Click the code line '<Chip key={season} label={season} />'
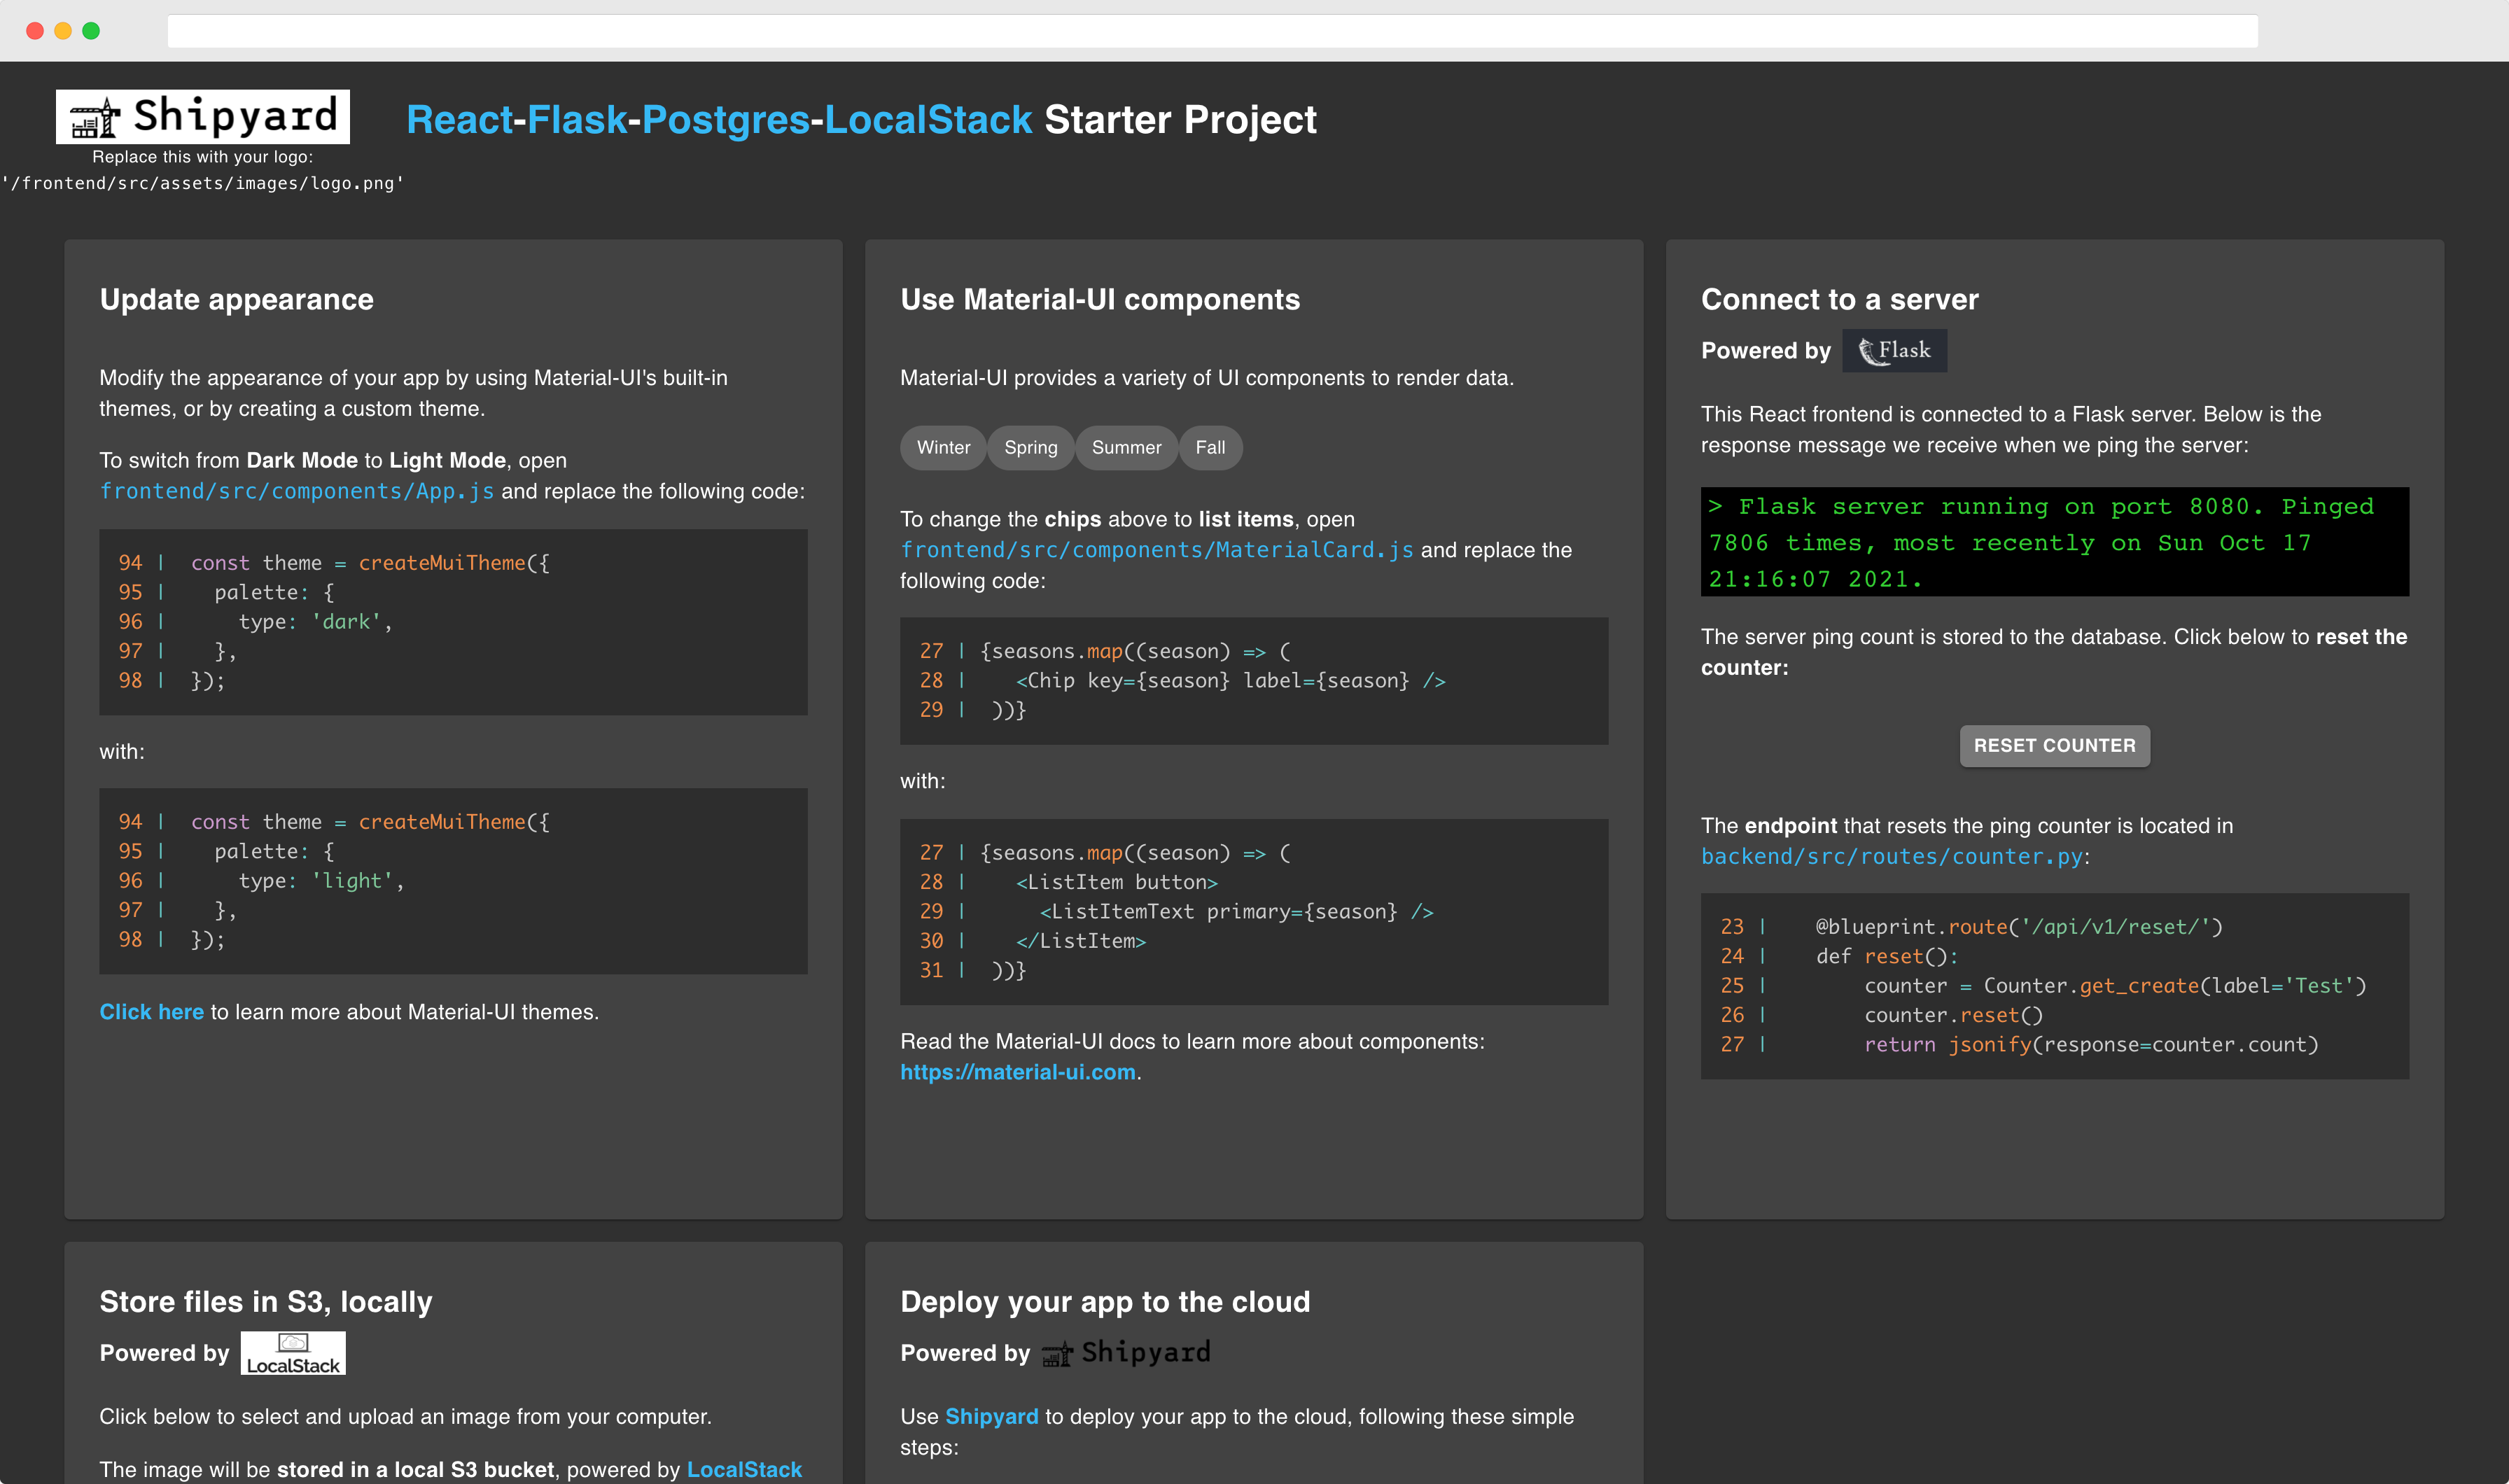This screenshot has width=2509, height=1484. point(1231,681)
